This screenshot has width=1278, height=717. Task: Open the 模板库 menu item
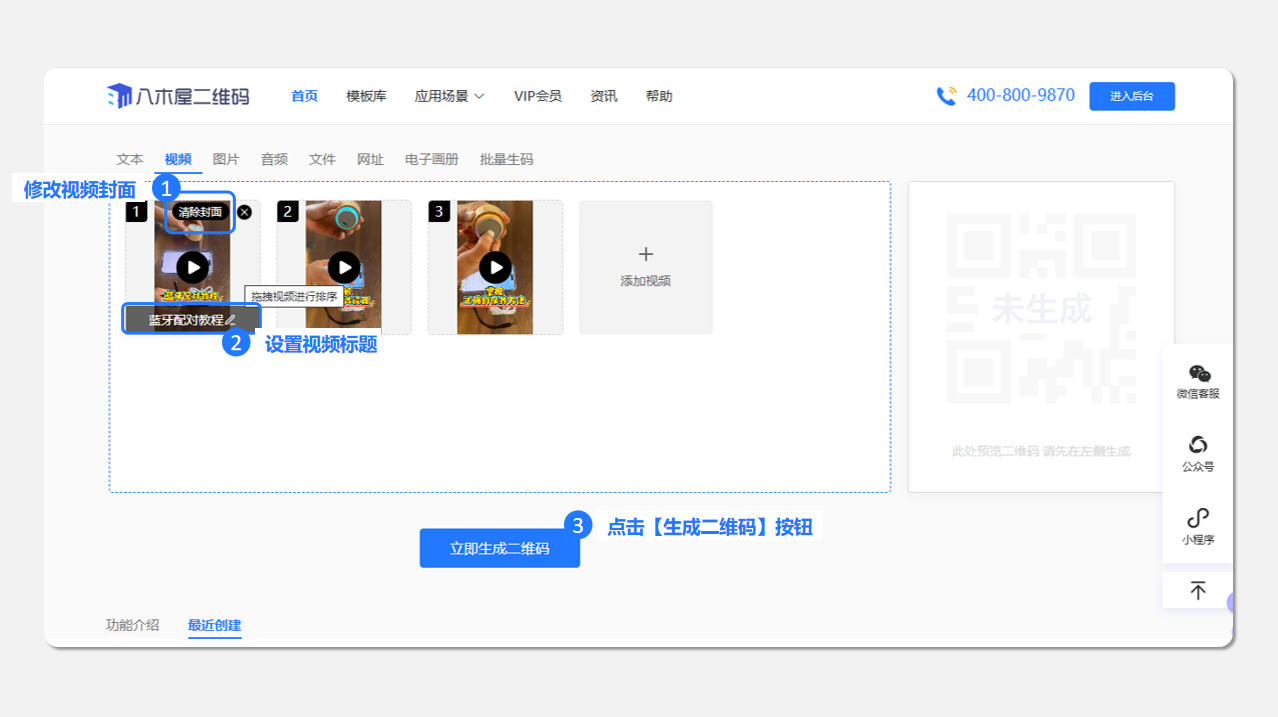point(366,96)
